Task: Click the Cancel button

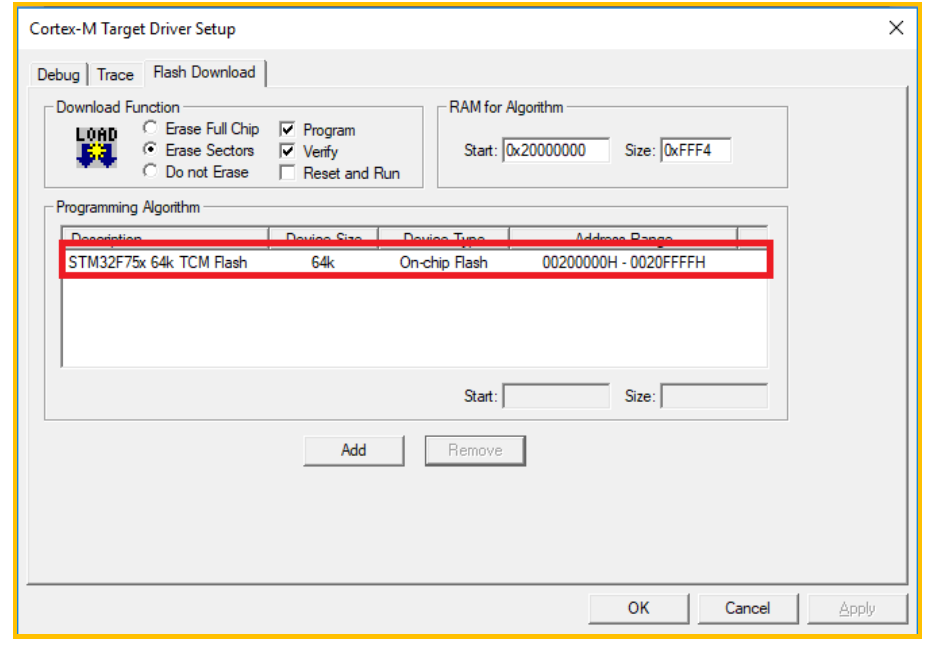Action: click(747, 608)
